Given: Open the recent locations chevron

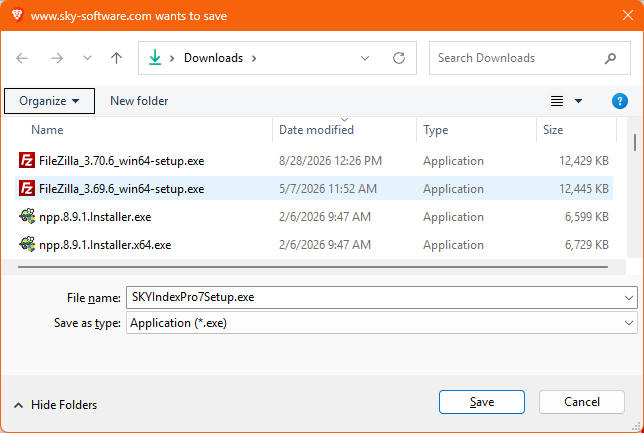Looking at the screenshot, I should point(87,58).
